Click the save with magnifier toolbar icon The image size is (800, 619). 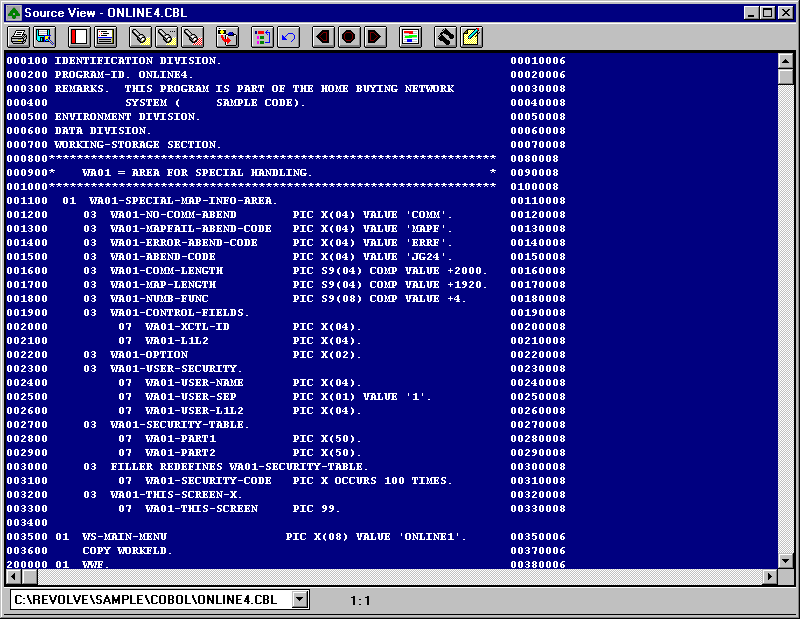pos(44,37)
